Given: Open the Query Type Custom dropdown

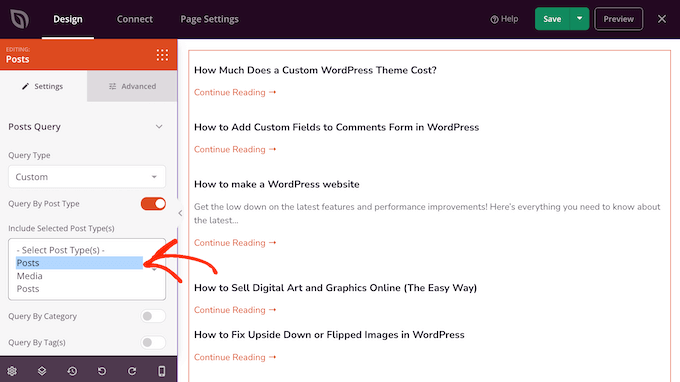Looking at the screenshot, I should click(87, 177).
